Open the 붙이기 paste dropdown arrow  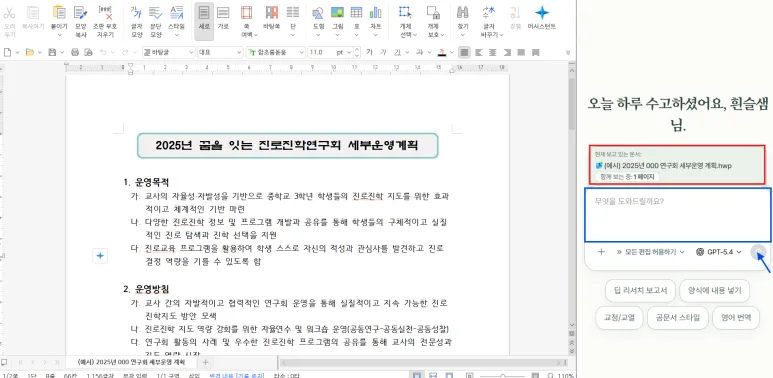tap(59, 35)
